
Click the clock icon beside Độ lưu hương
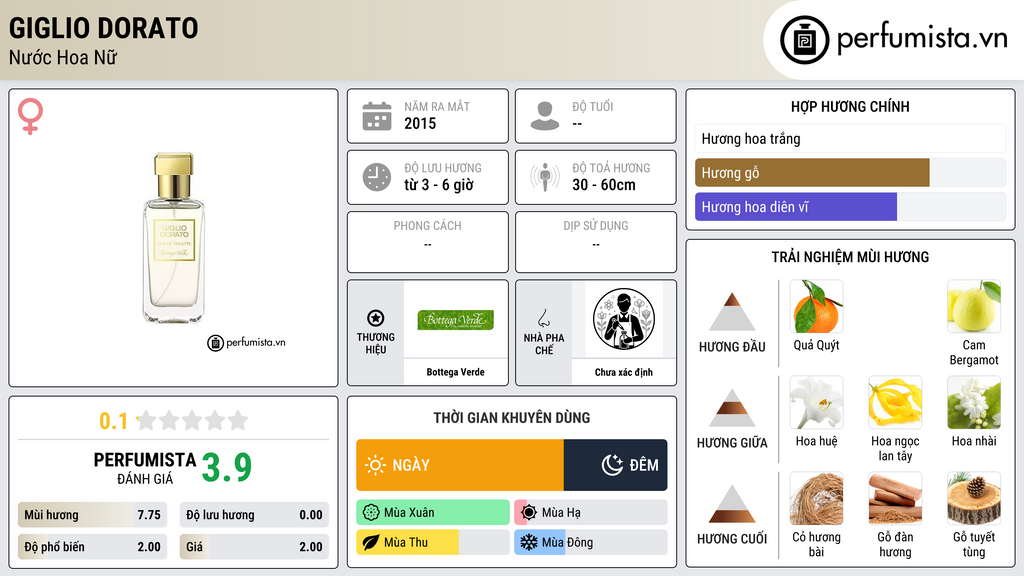(377, 177)
